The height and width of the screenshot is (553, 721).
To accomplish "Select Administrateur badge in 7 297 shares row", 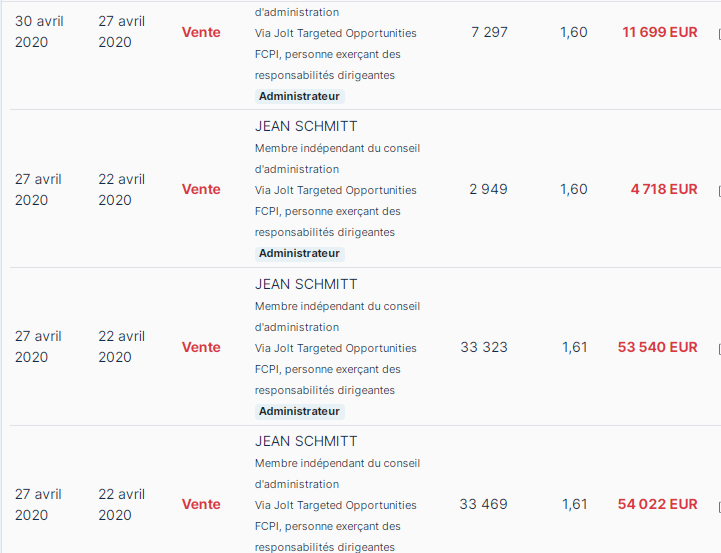I will (x=299, y=96).
